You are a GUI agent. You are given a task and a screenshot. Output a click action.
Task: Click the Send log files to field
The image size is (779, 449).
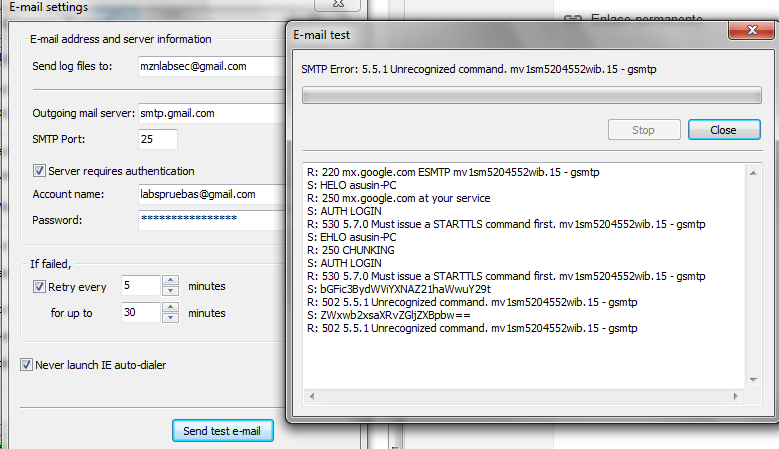pyautogui.click(x=213, y=67)
